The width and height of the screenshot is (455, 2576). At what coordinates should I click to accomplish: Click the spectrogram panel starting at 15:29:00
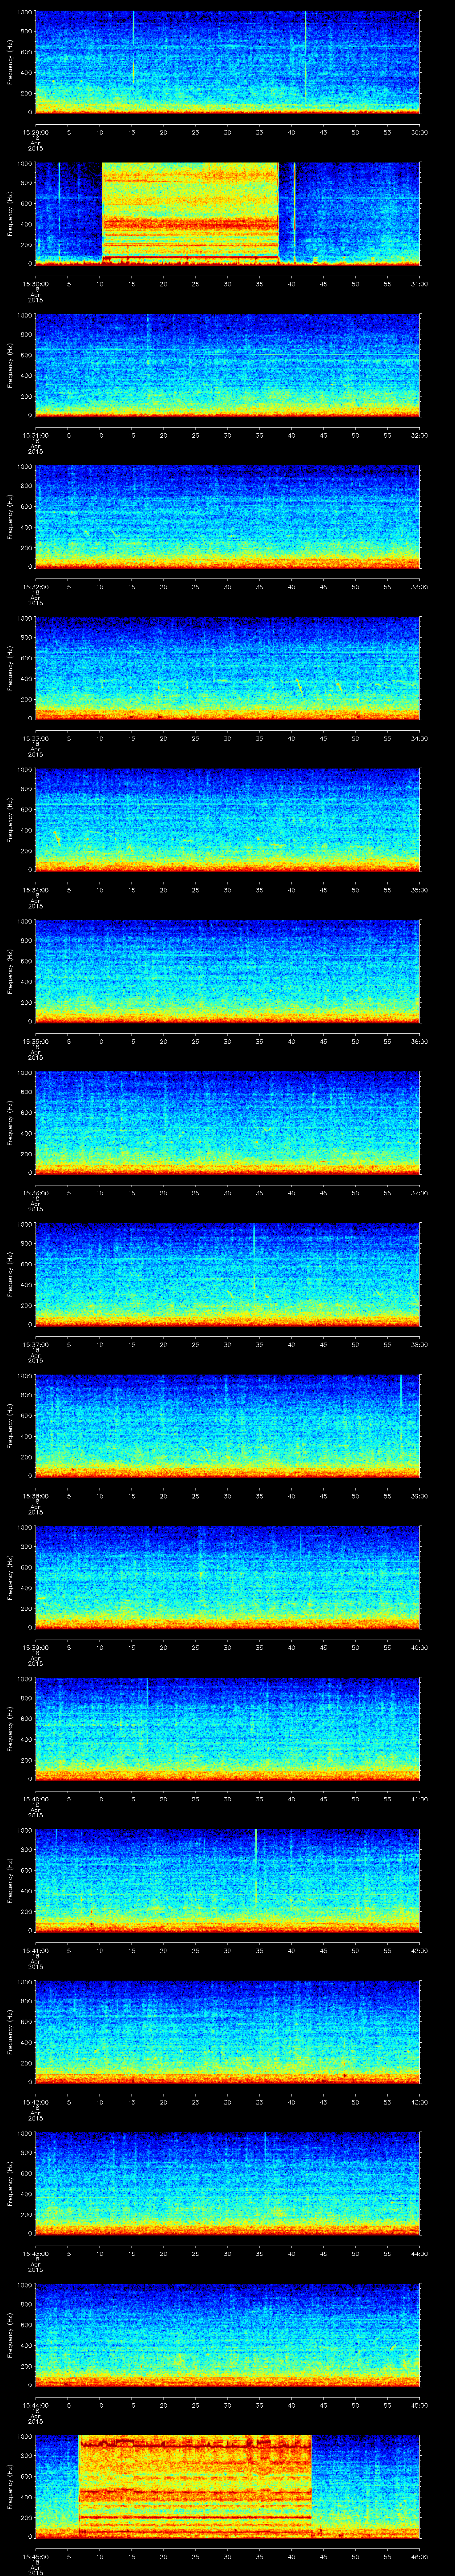pos(228,62)
